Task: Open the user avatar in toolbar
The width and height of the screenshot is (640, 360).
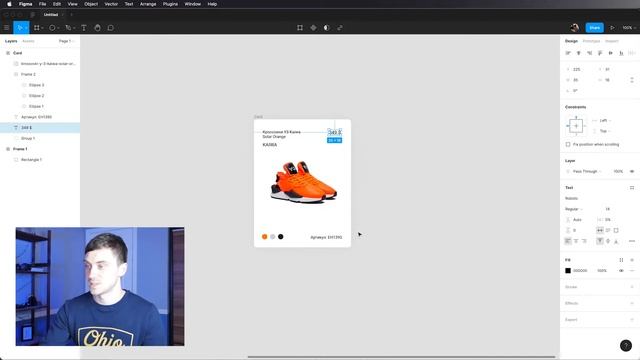Action: (575, 28)
